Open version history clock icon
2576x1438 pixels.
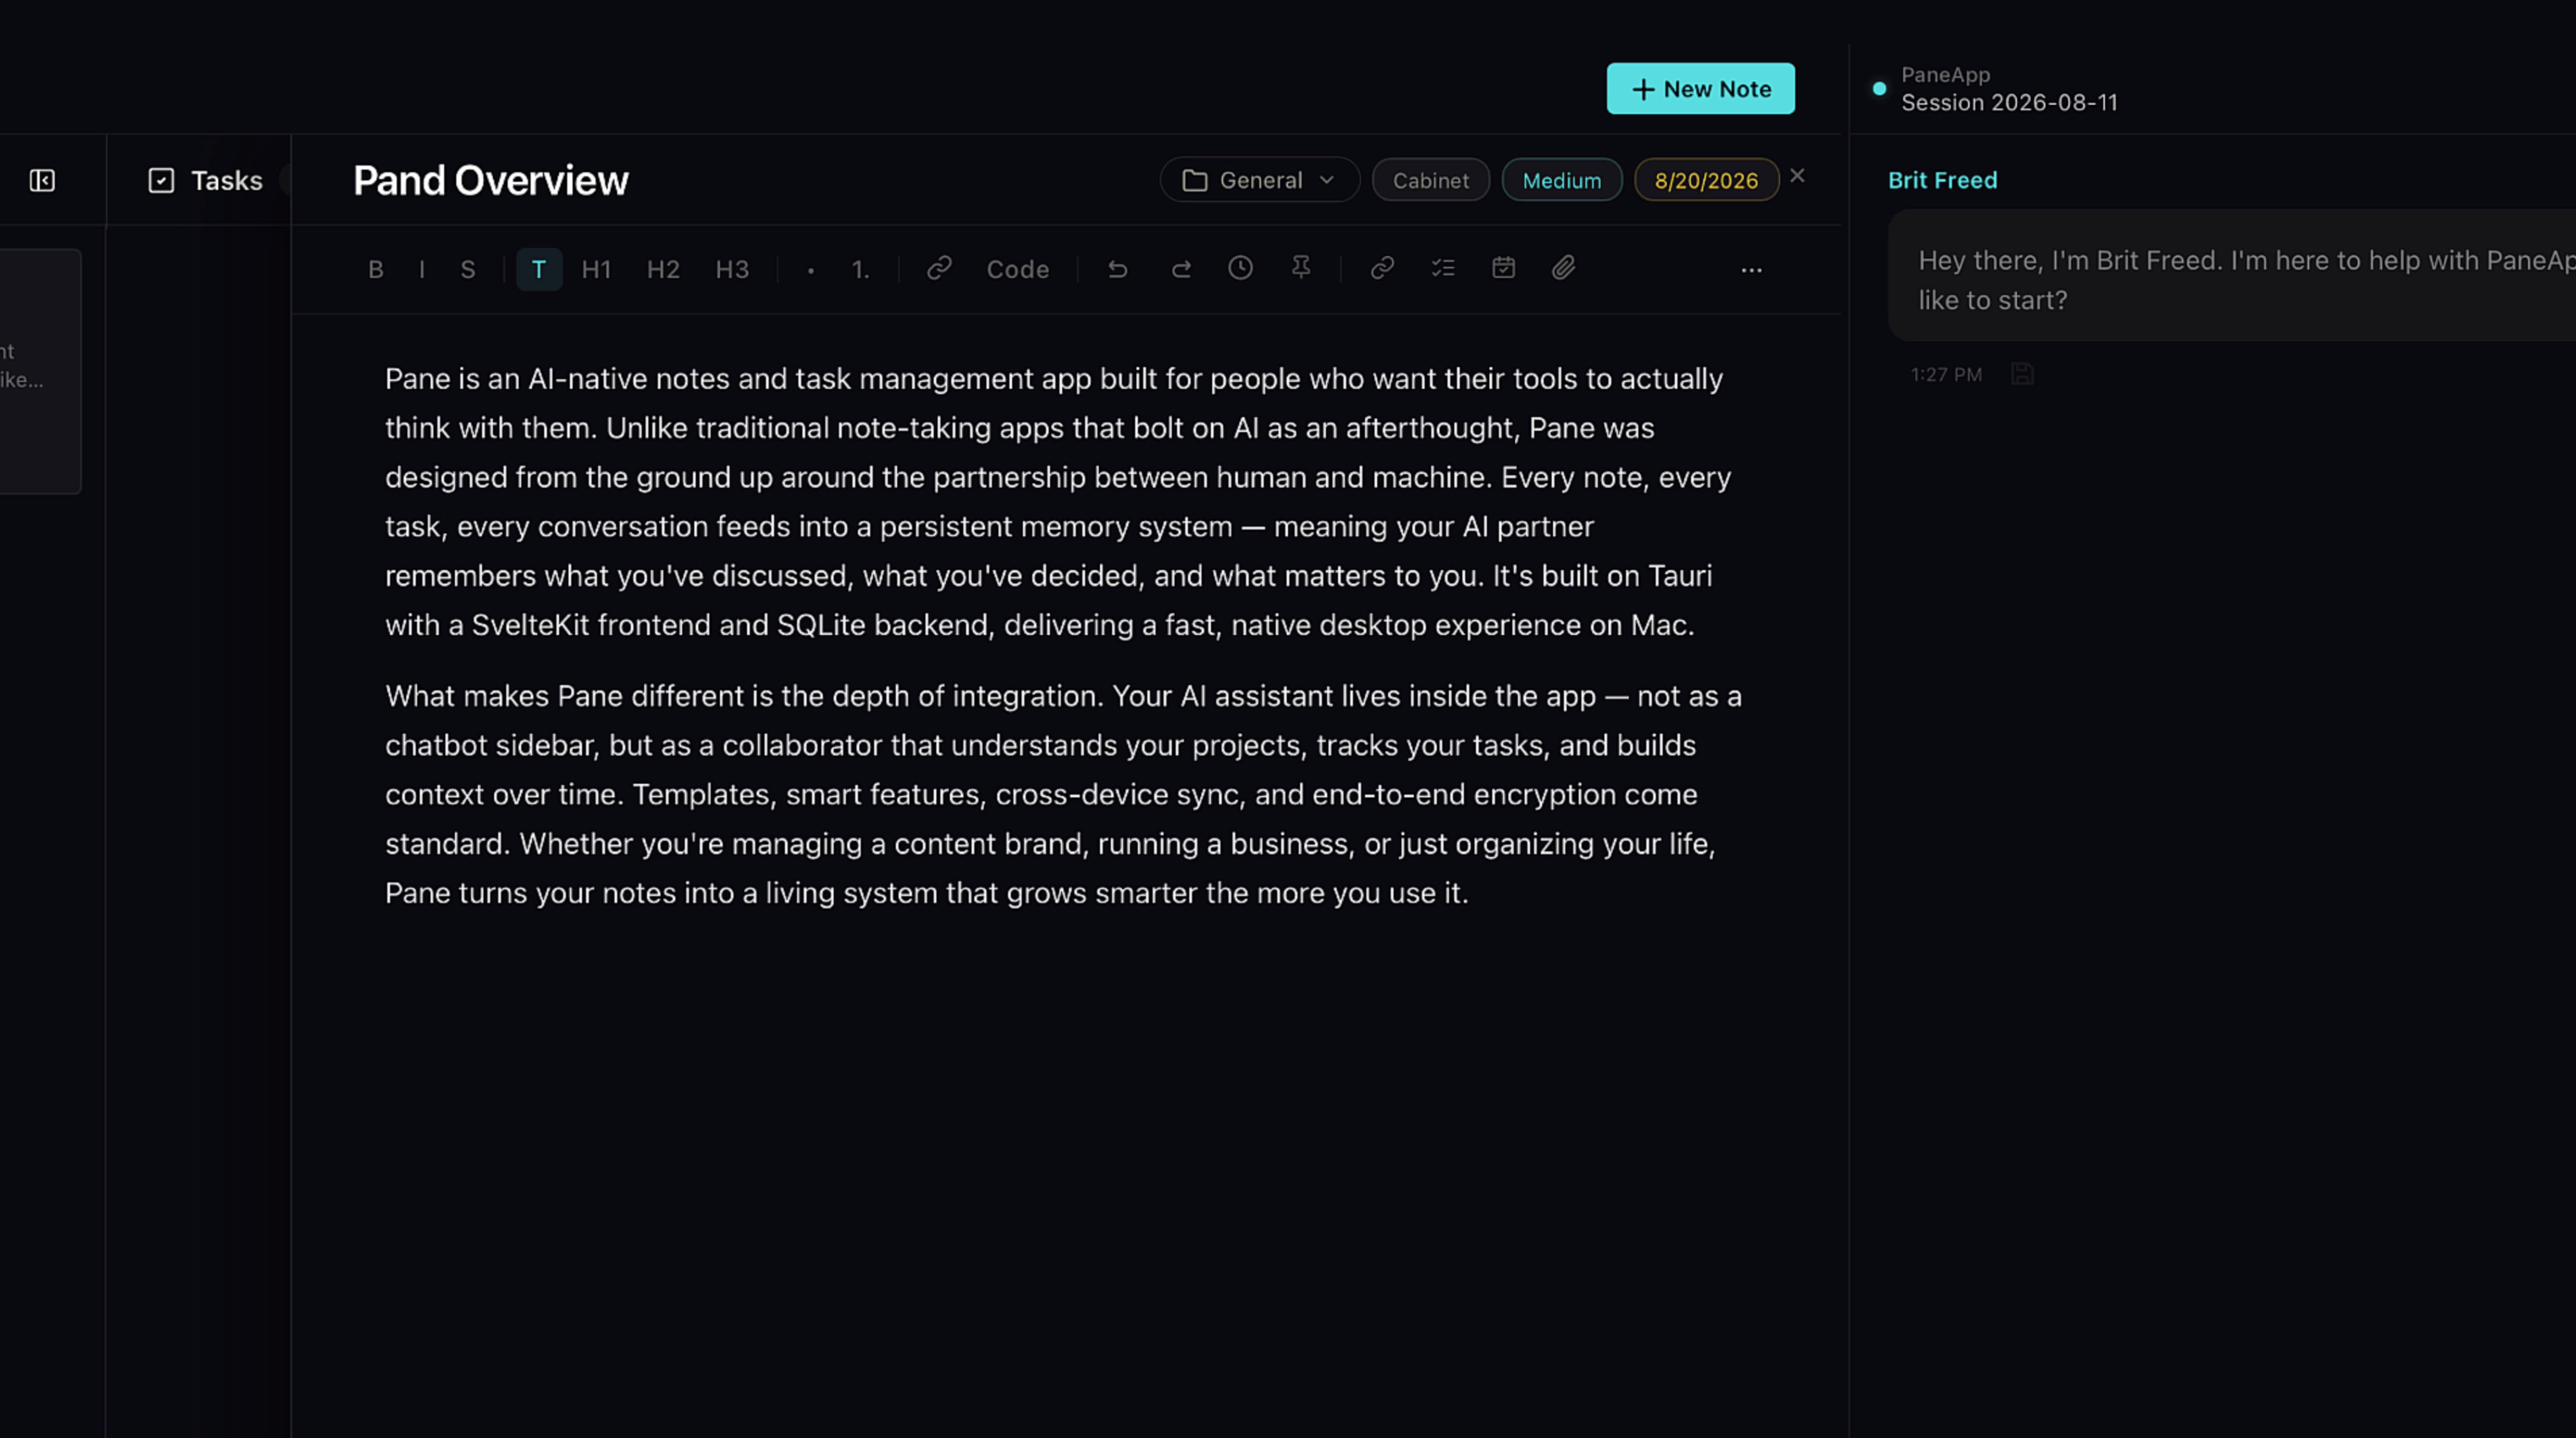point(1240,268)
